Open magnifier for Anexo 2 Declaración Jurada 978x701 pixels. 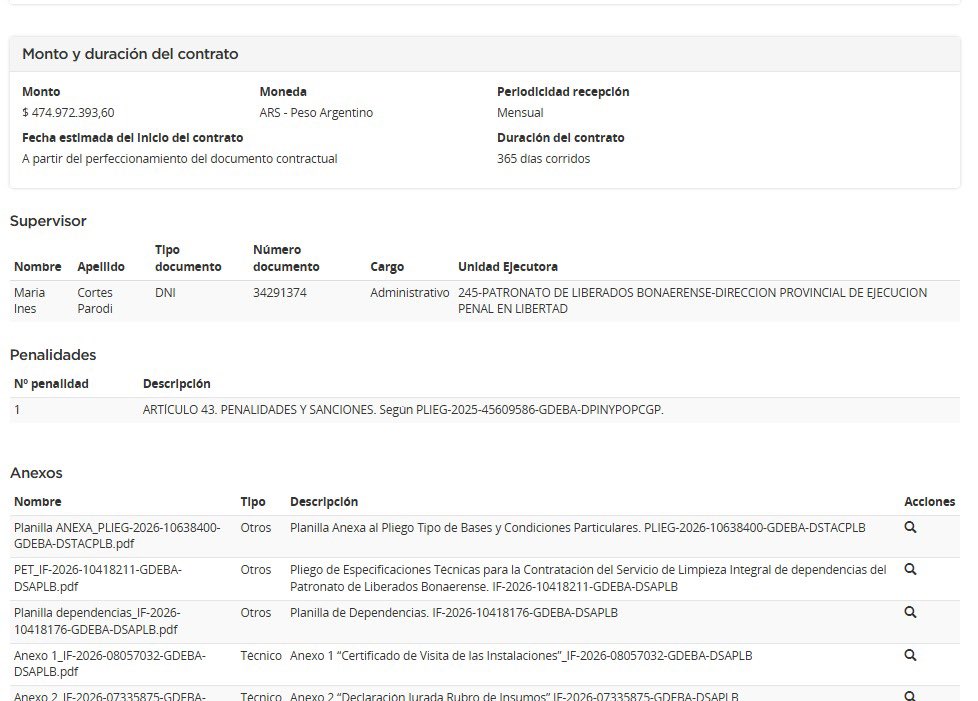(x=910, y=696)
